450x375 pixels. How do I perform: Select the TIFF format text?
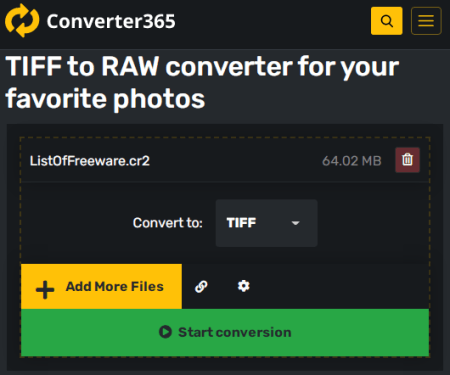241,223
